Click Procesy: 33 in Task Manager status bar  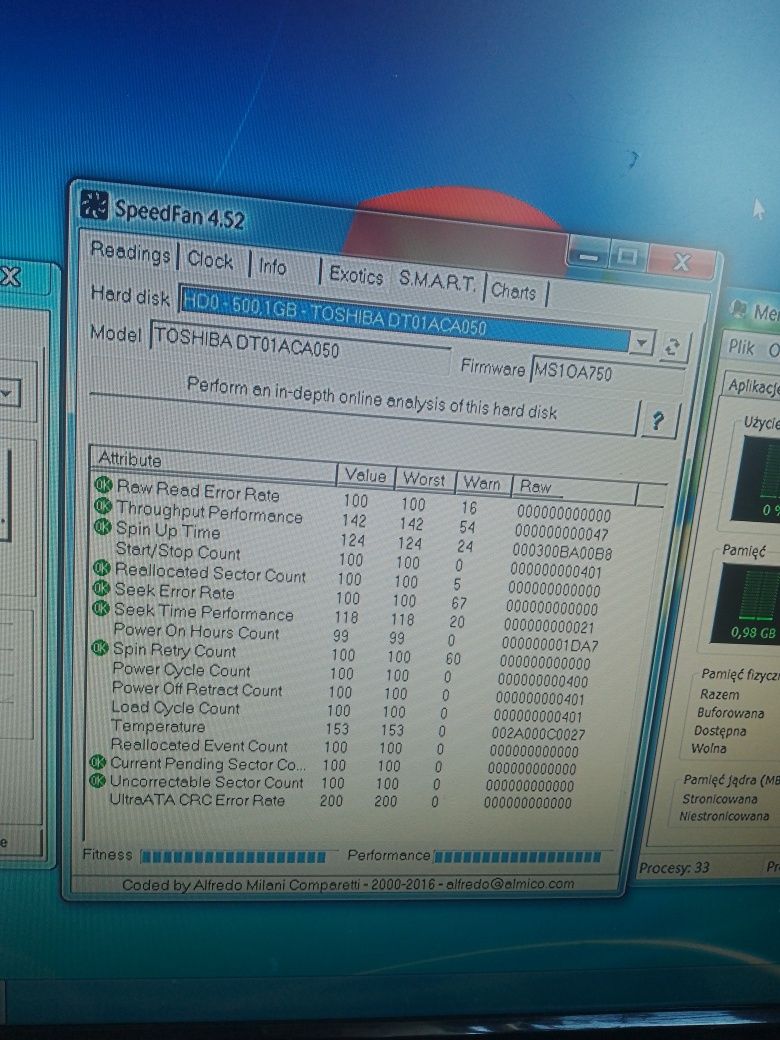click(674, 867)
